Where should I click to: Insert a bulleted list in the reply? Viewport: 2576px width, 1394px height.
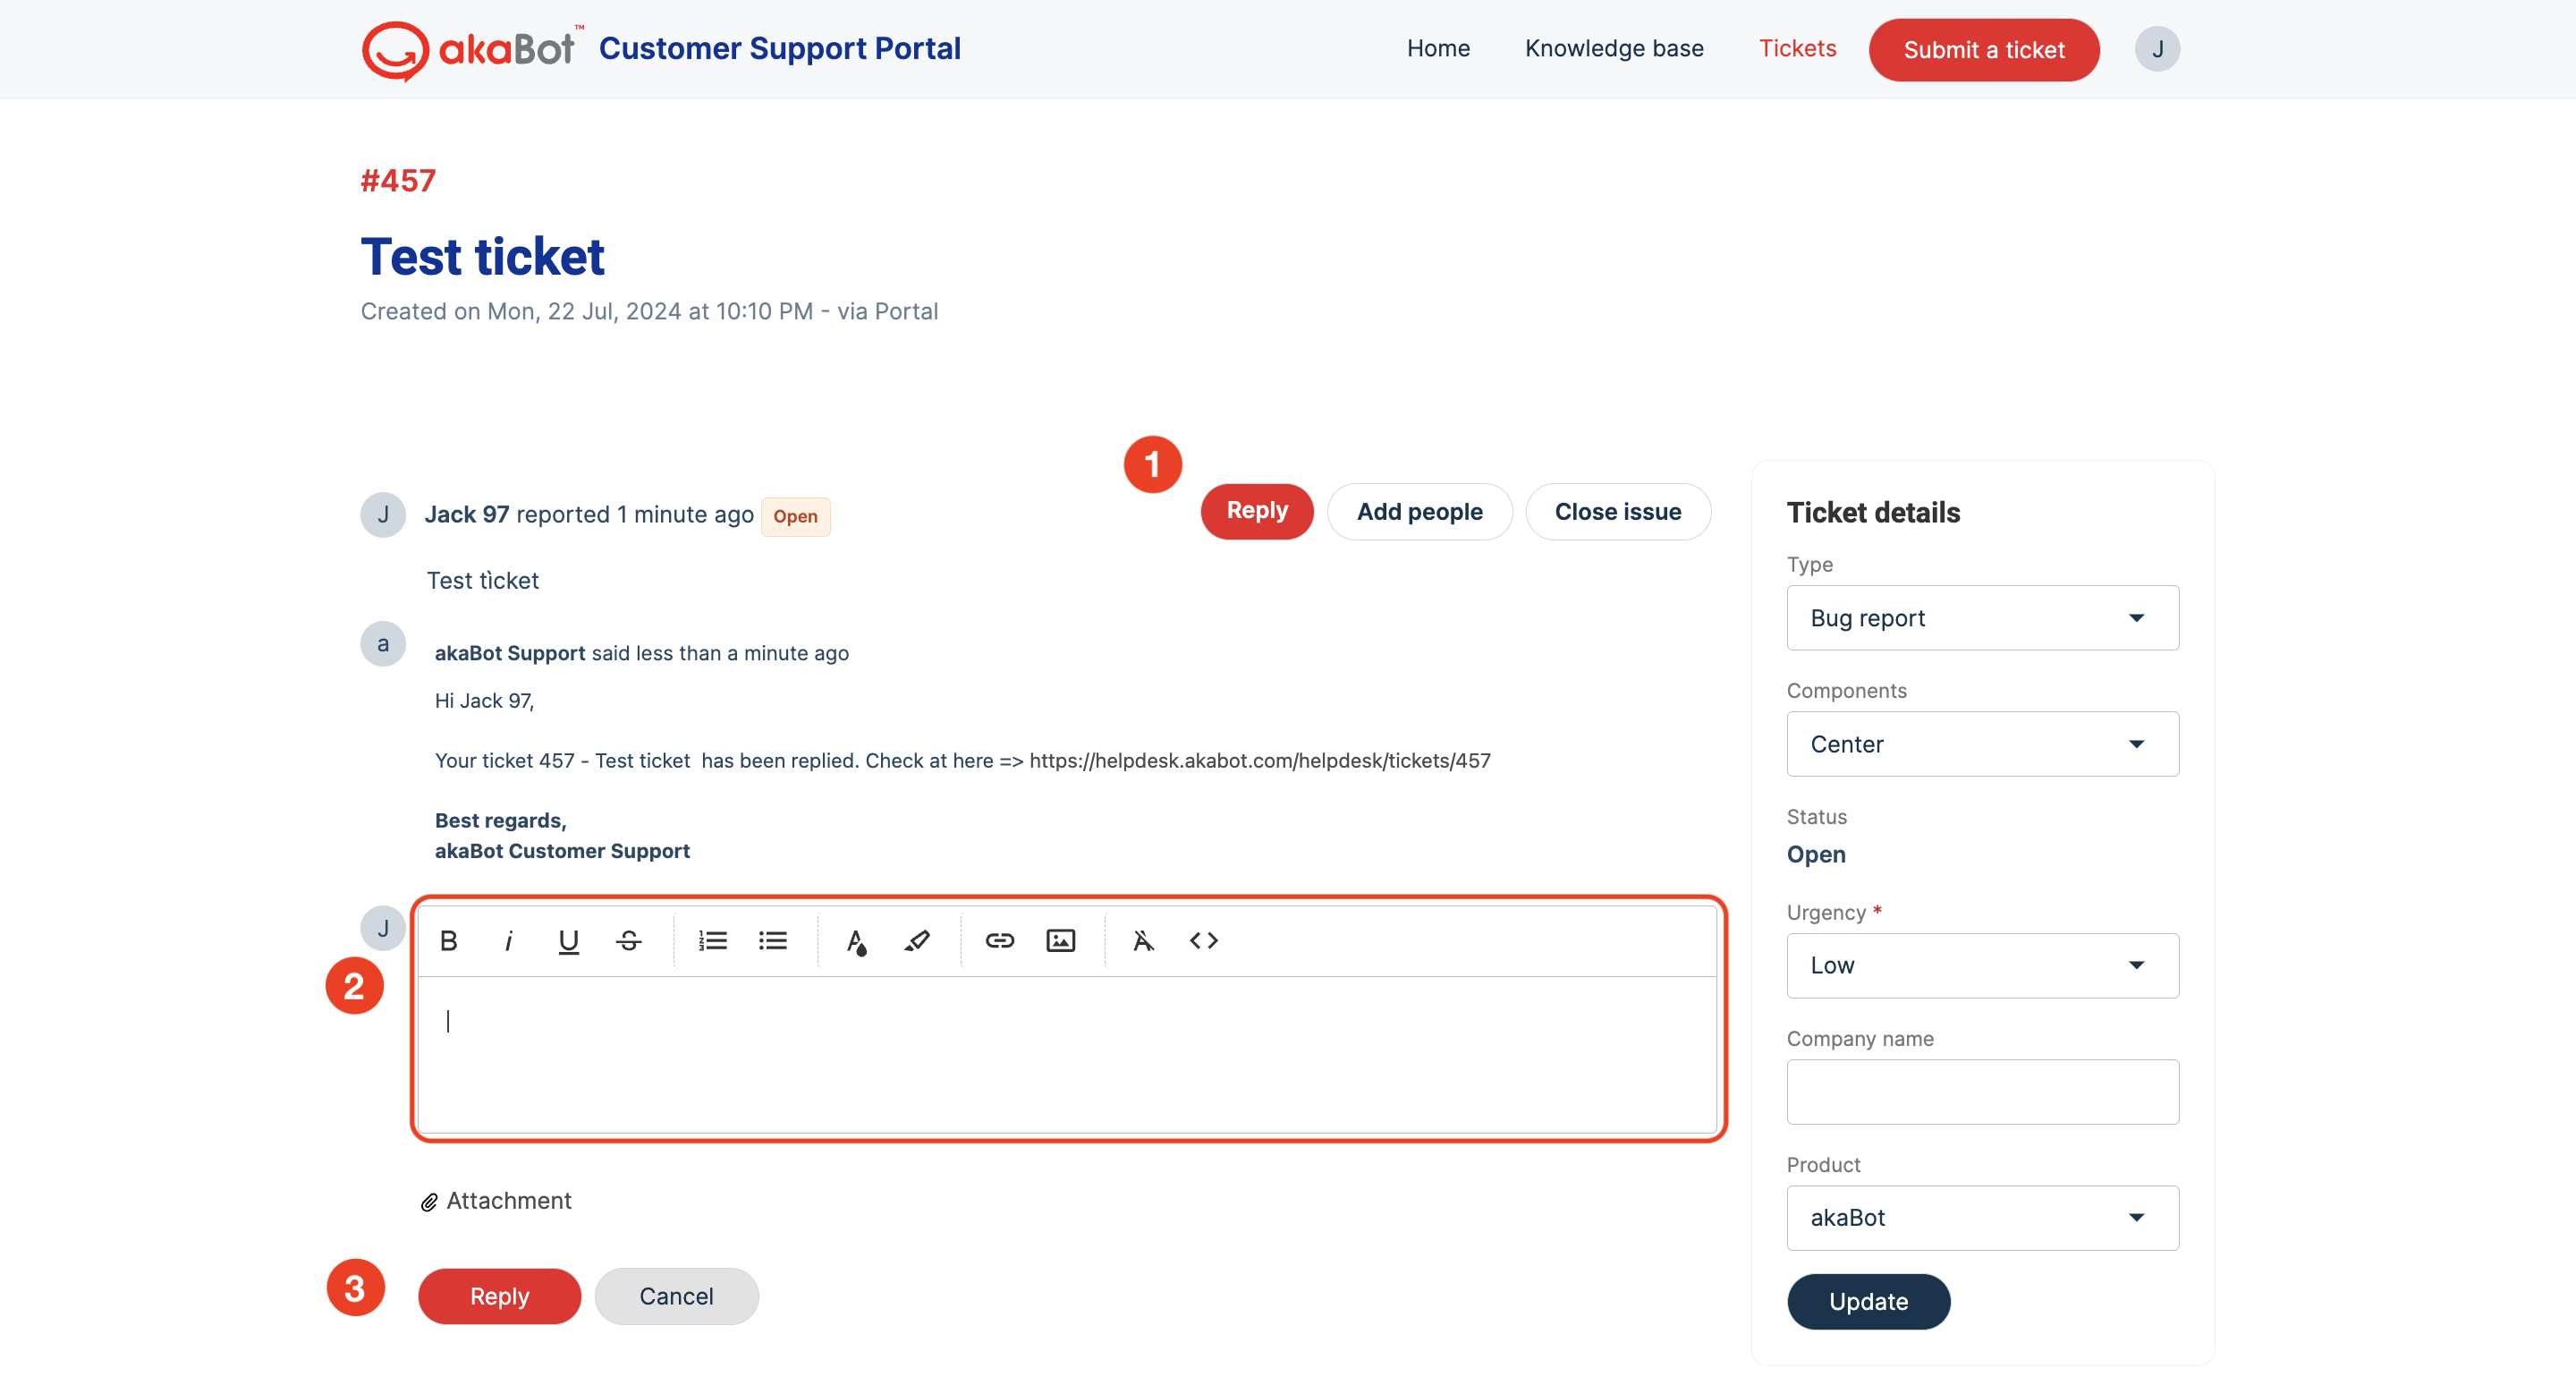click(x=772, y=940)
